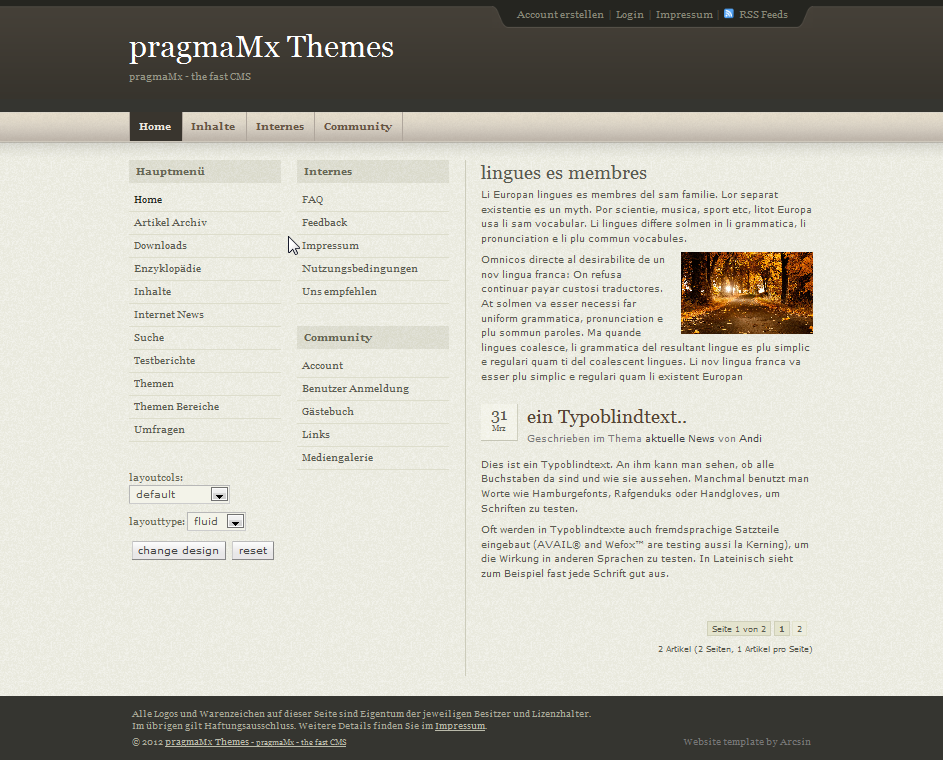943x760 pixels.
Task: Open Impressum in Internes block
Action: [x=330, y=245]
